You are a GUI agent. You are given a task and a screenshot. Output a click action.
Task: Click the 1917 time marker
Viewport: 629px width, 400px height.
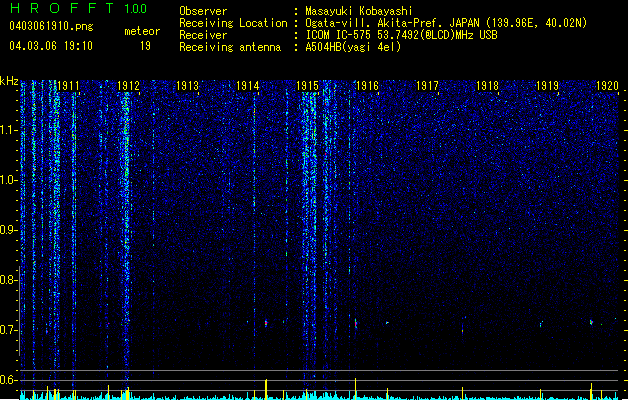tap(427, 85)
